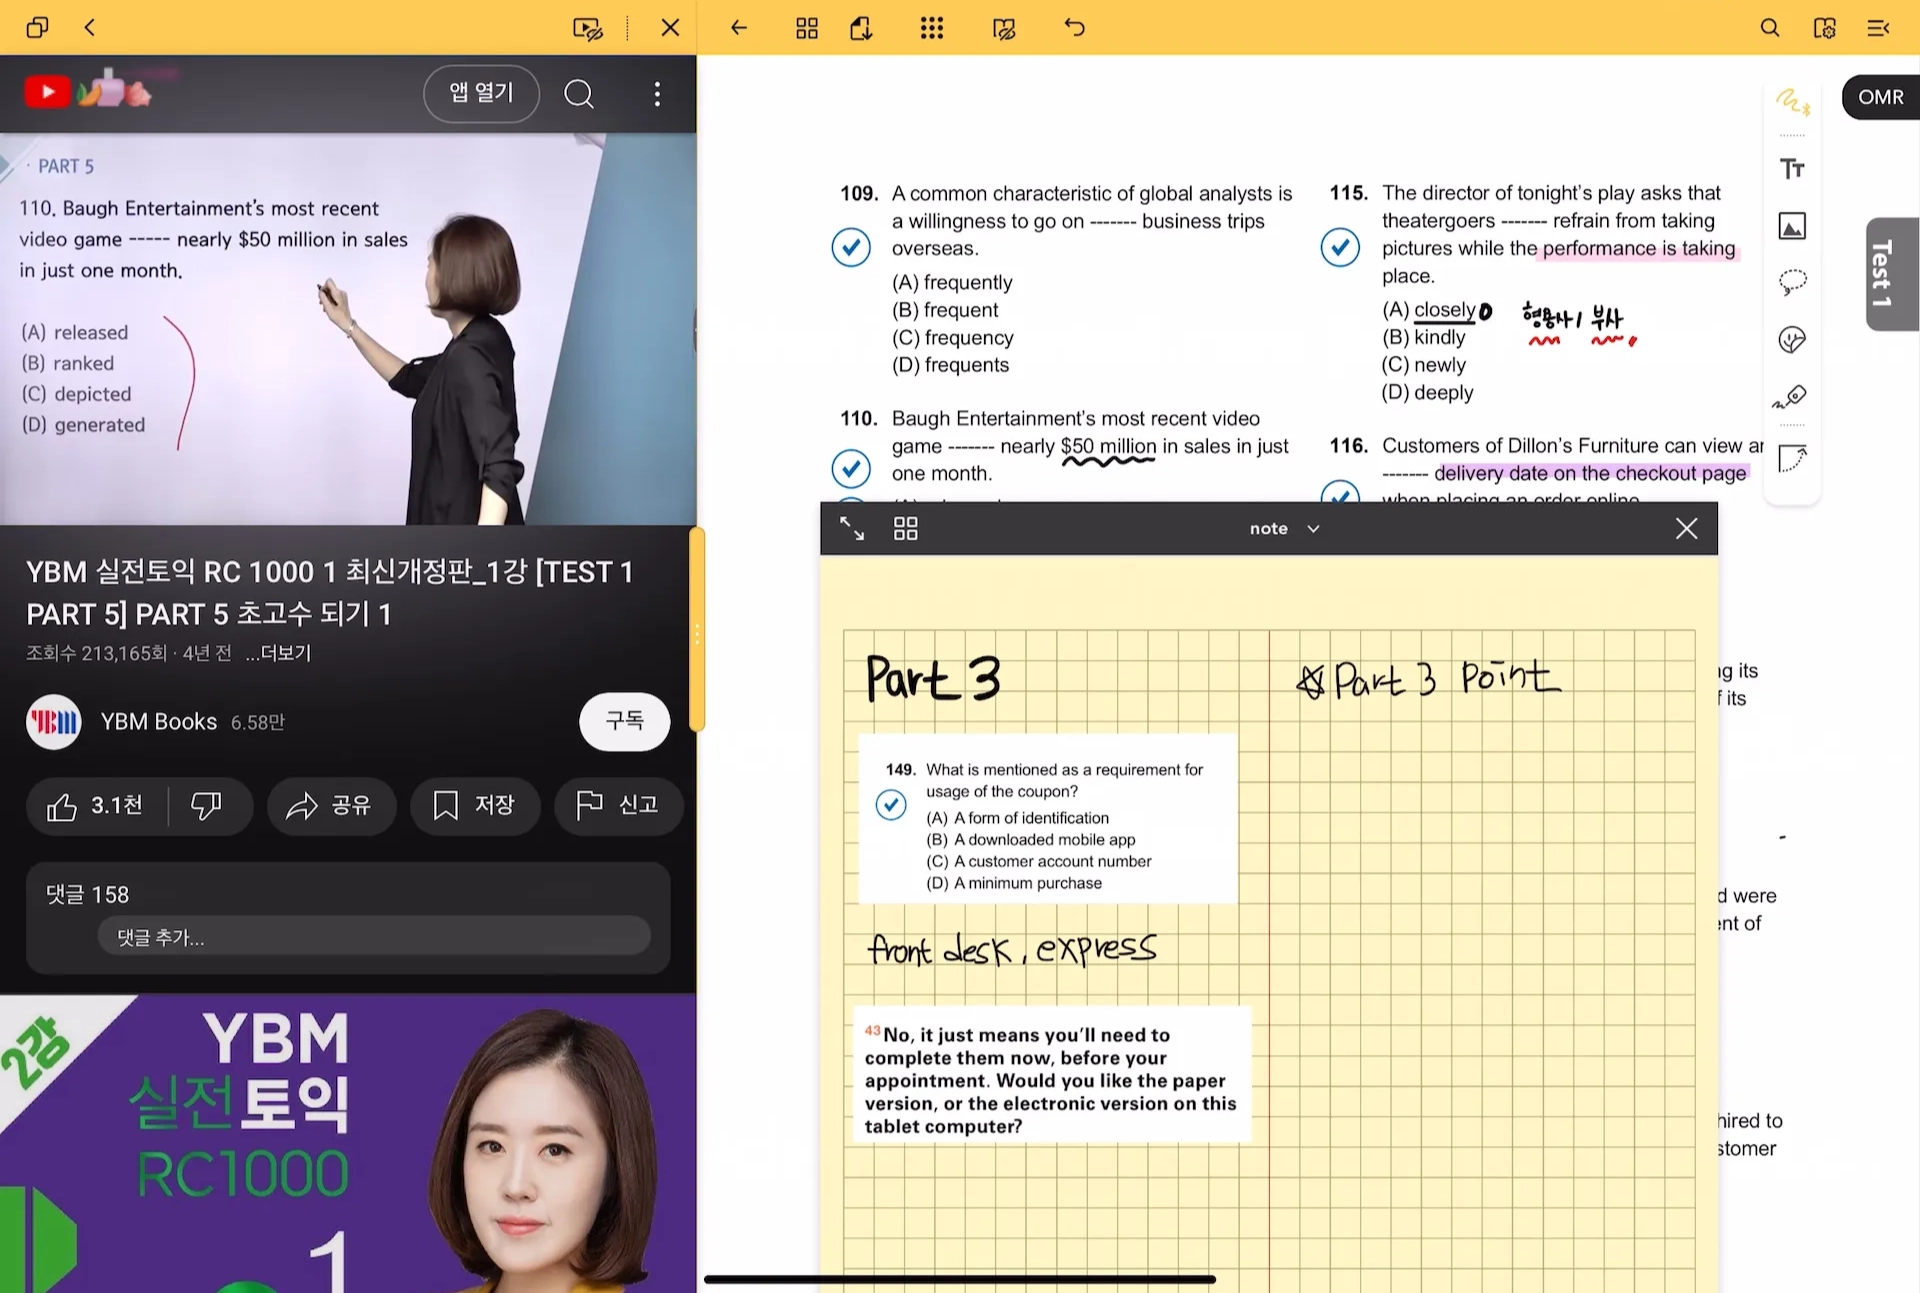
Task: Toggle the check mark for question 115
Action: click(1340, 247)
